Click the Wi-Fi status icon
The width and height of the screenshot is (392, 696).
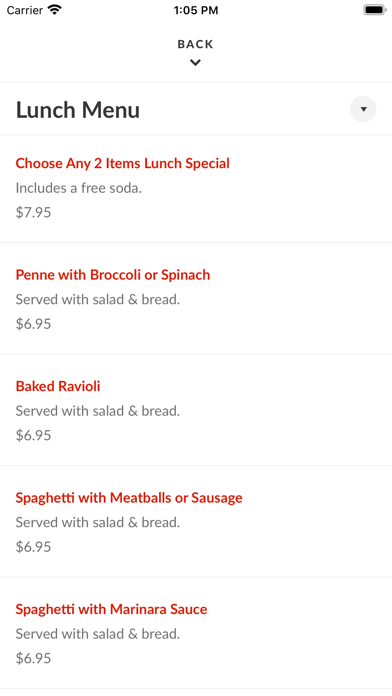(55, 10)
